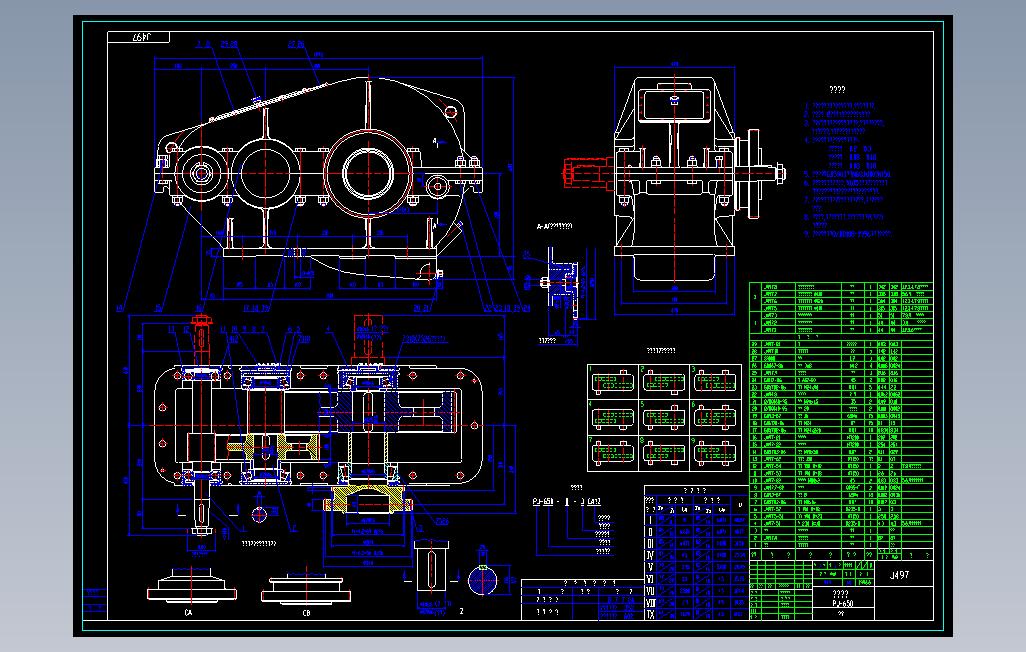The image size is (1026, 652).
Task: Select assembly arrangement diagram number 9
Action: pyautogui.click(x=715, y=453)
